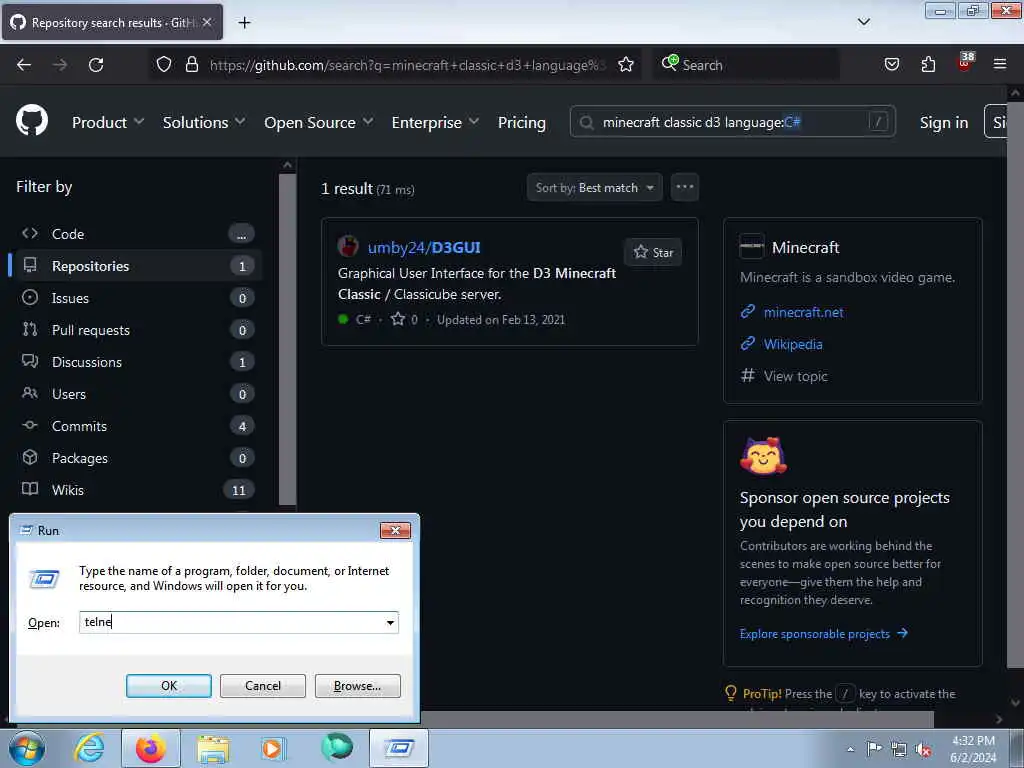Open the three-dot more options button
The height and width of the screenshot is (768, 1024).
(684, 187)
